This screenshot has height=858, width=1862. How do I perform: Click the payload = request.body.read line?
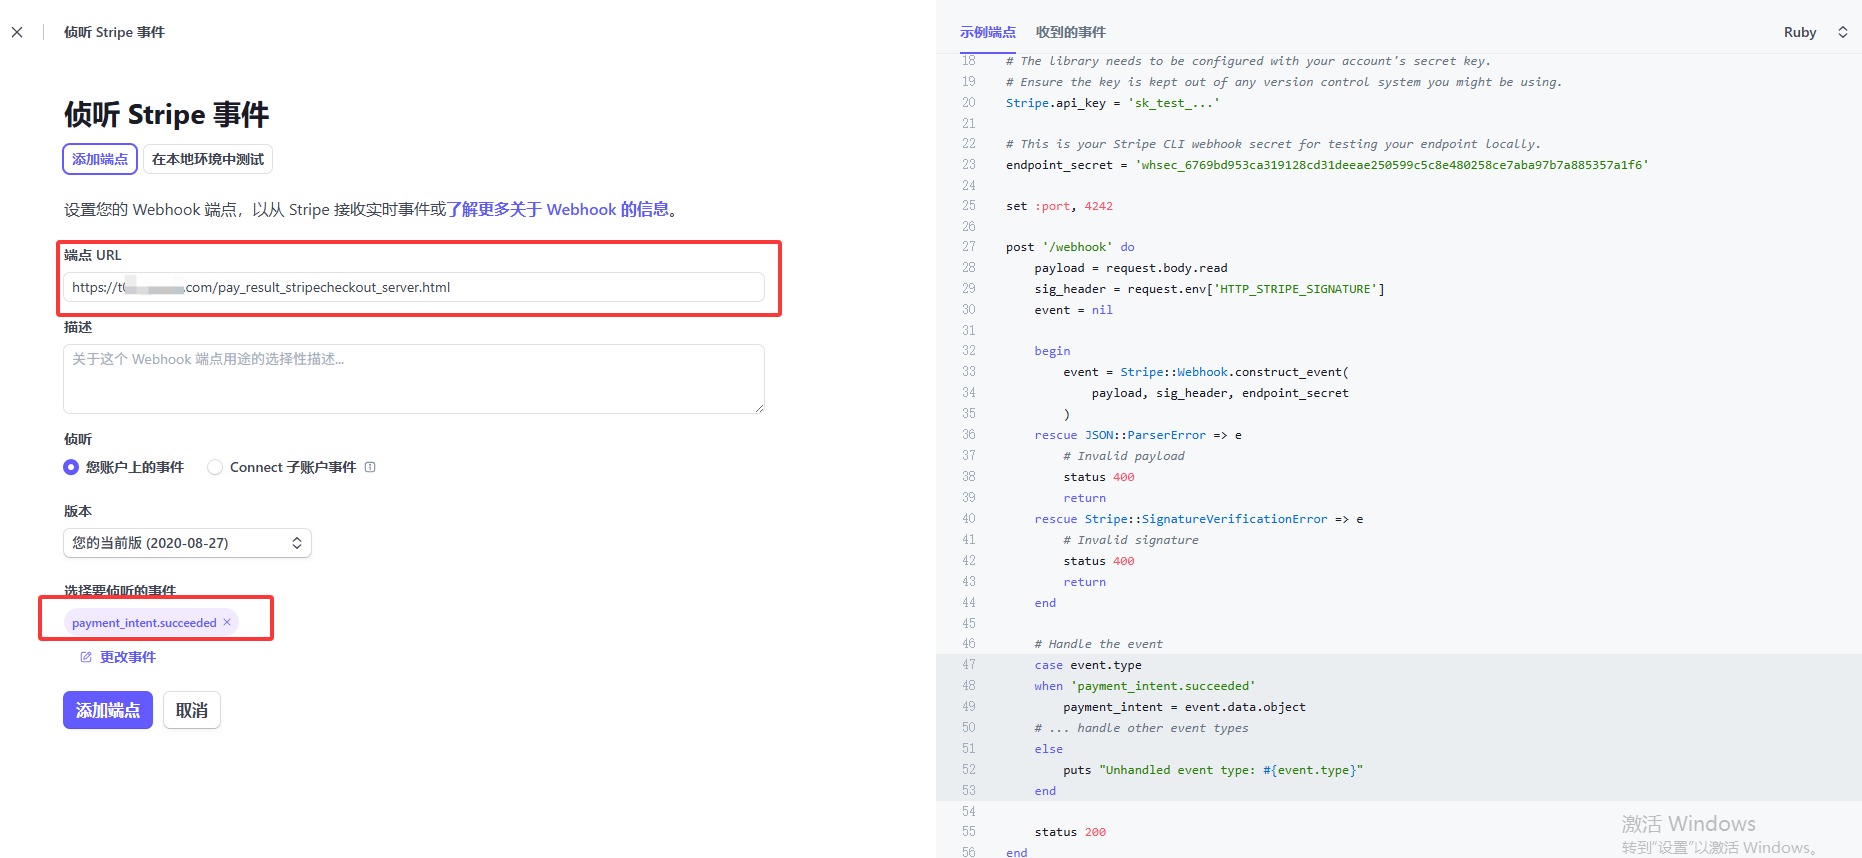pyautogui.click(x=1131, y=268)
